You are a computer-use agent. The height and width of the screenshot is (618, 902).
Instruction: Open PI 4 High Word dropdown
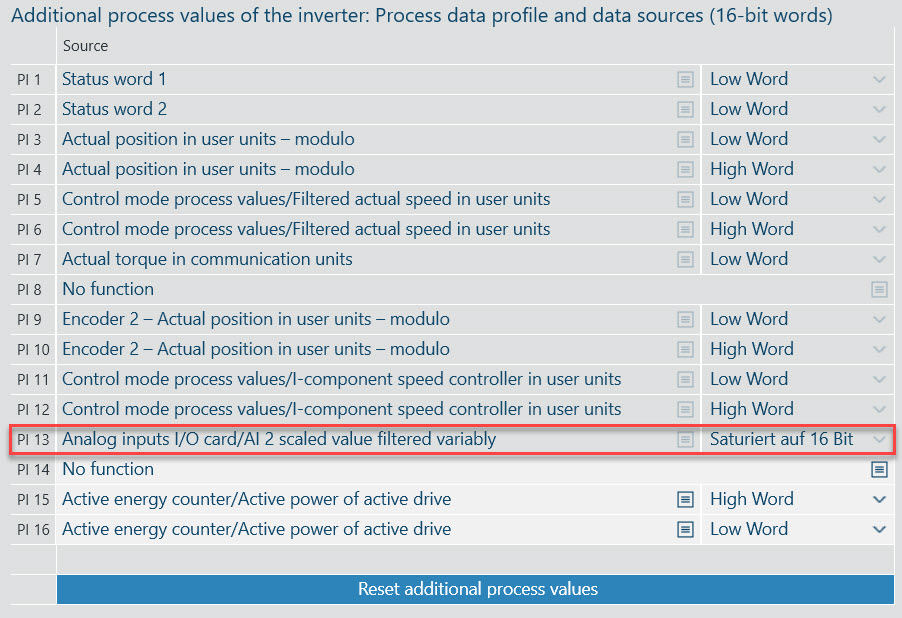(879, 169)
